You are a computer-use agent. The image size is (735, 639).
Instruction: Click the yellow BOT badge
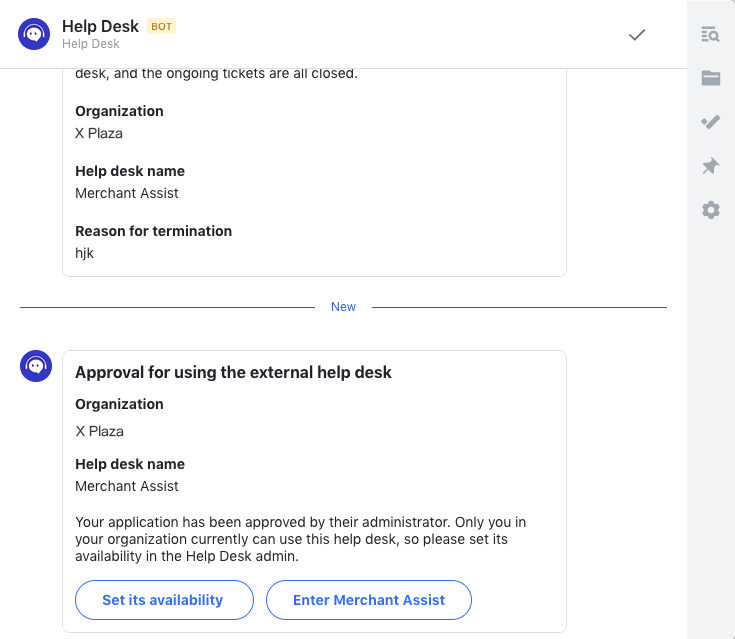tap(161, 26)
